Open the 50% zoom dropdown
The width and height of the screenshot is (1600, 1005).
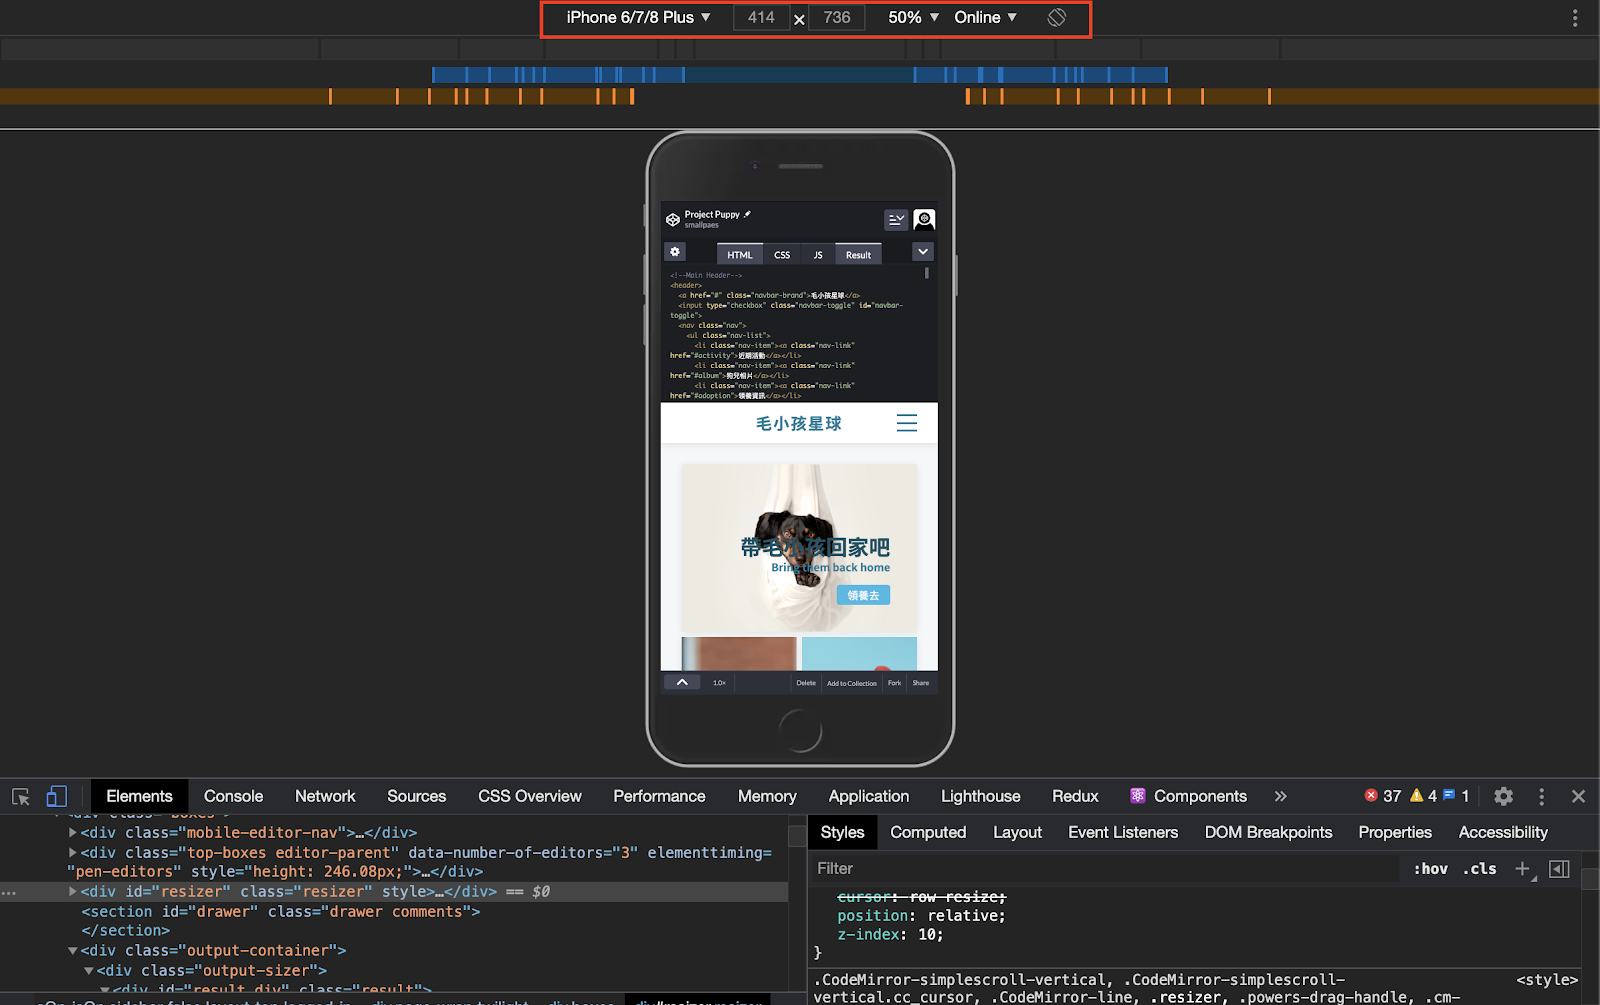(913, 17)
